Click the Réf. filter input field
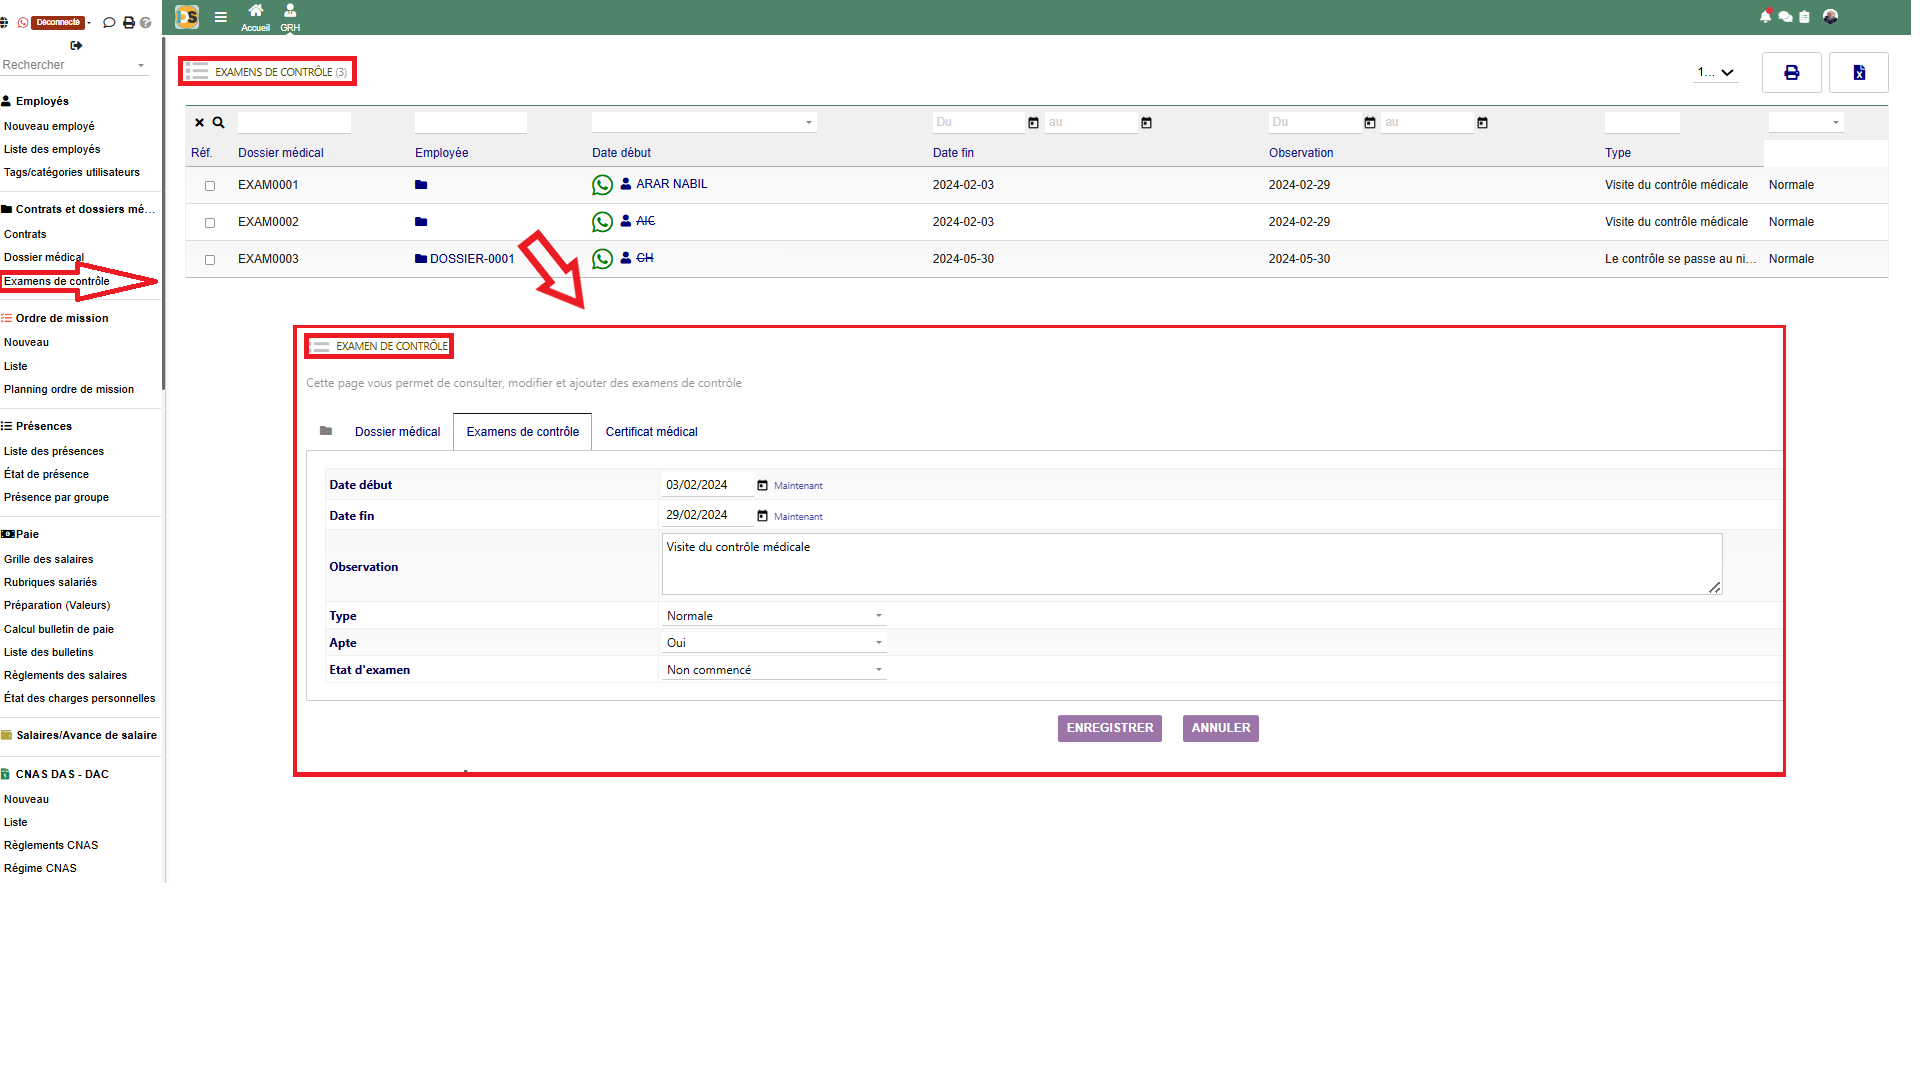Image resolution: width=1920 pixels, height=1080 pixels. pos(294,122)
